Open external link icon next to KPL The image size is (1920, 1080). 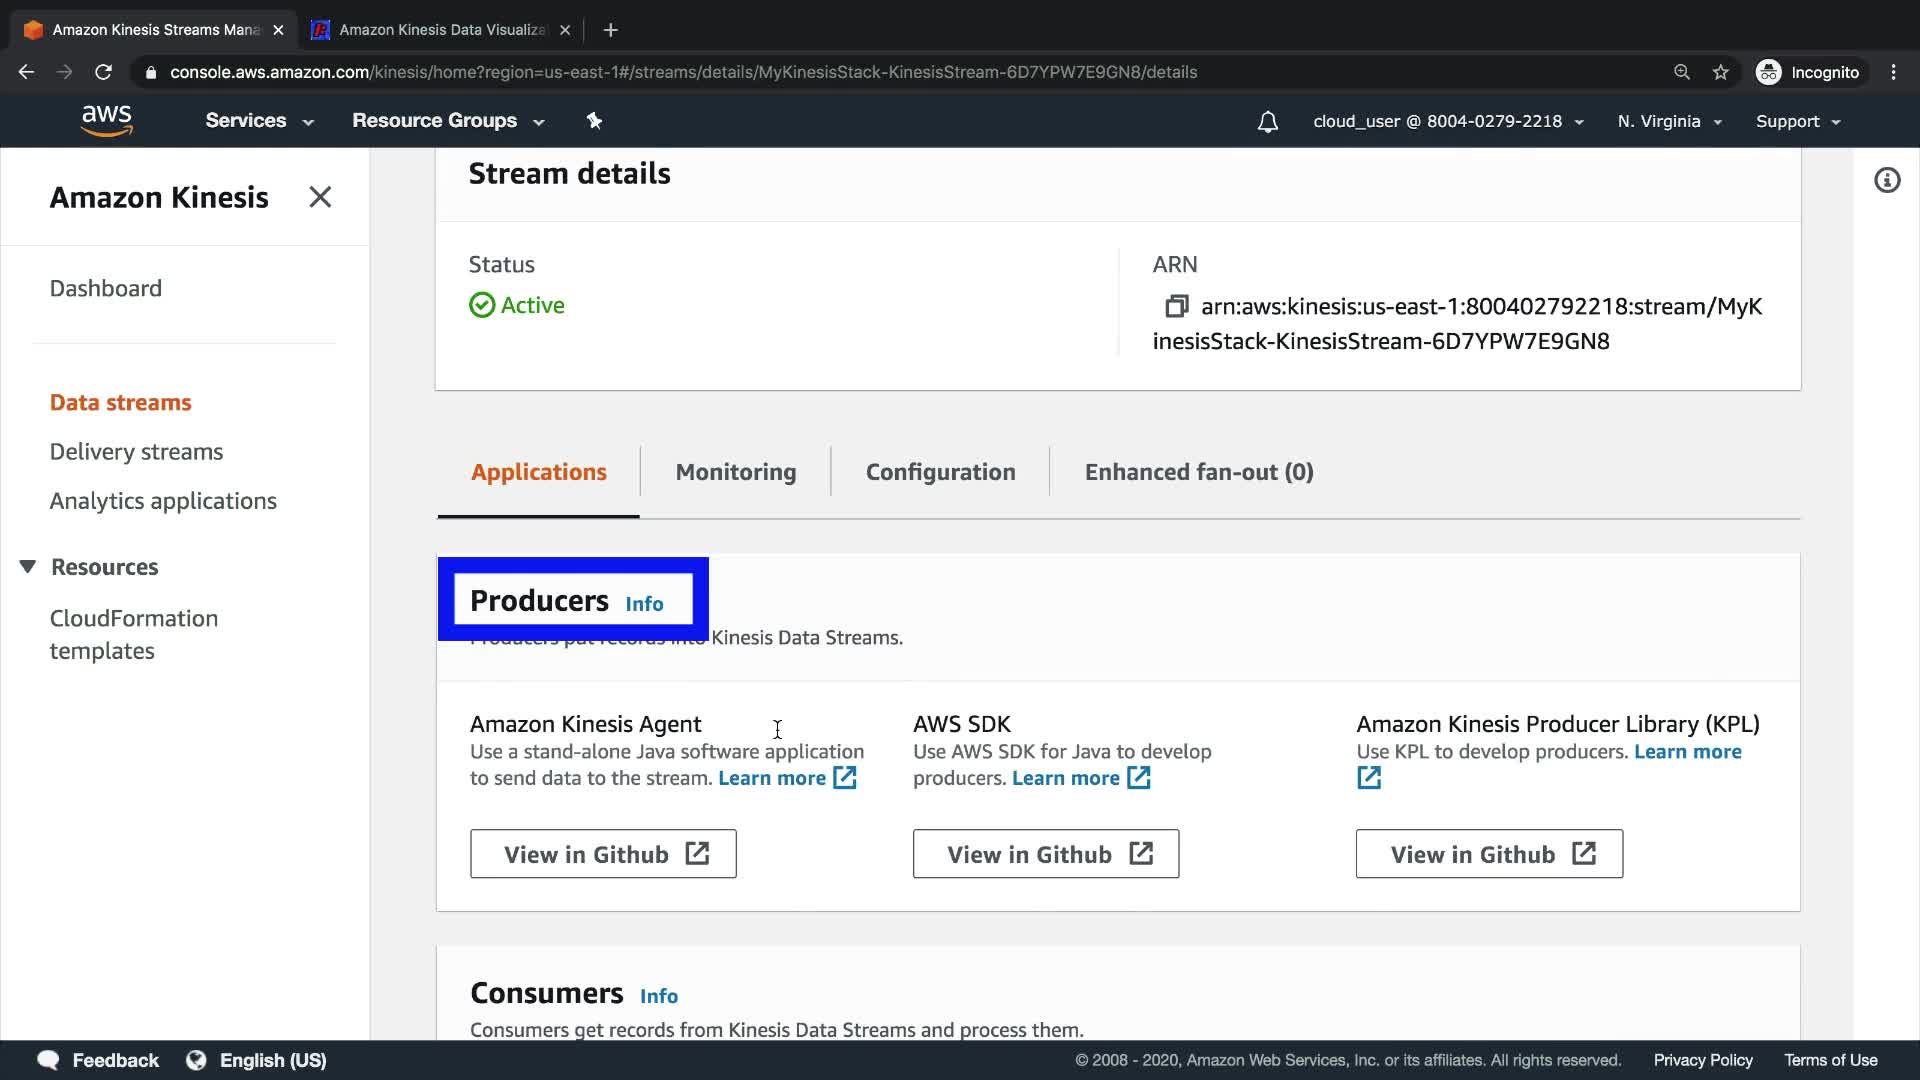tap(1369, 778)
